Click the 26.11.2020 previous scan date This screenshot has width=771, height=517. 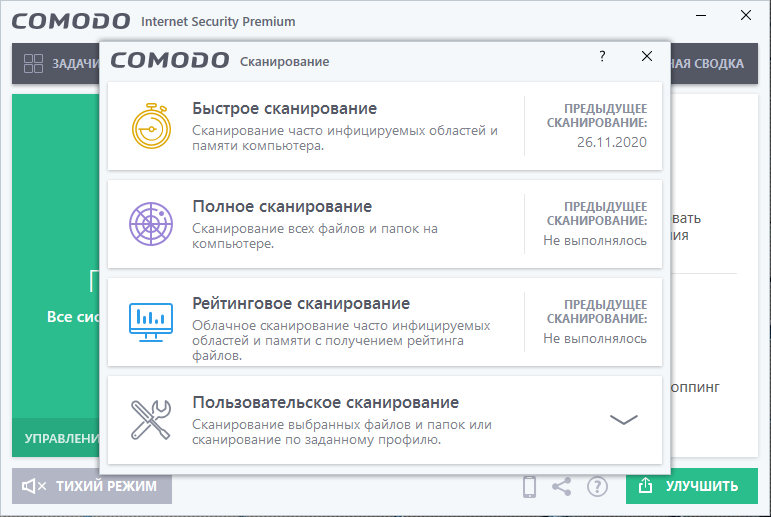tap(611, 142)
